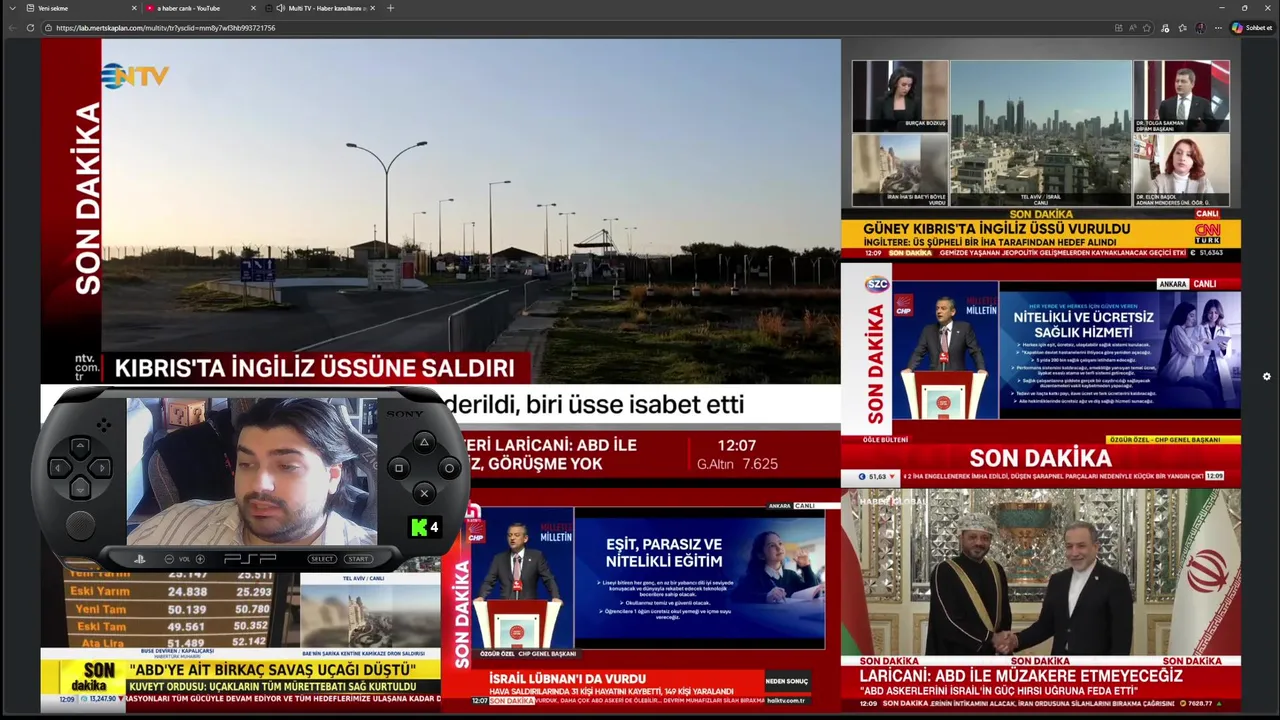
Task: Close the Multi TV tab
Action: point(372,8)
